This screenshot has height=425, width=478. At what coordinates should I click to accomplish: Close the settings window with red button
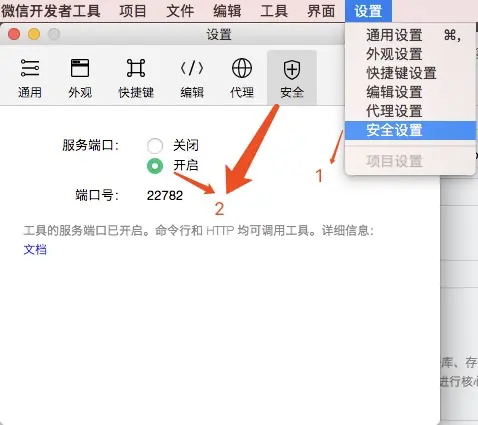pos(14,34)
